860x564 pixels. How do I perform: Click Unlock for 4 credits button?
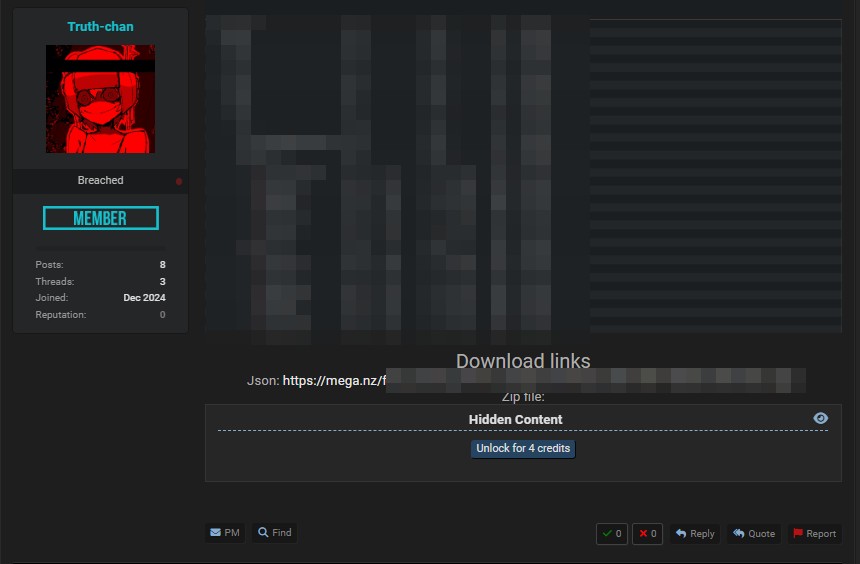click(x=523, y=449)
